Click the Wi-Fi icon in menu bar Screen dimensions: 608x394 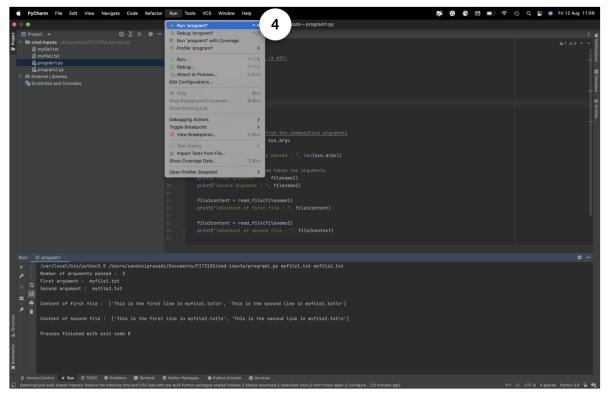point(504,13)
